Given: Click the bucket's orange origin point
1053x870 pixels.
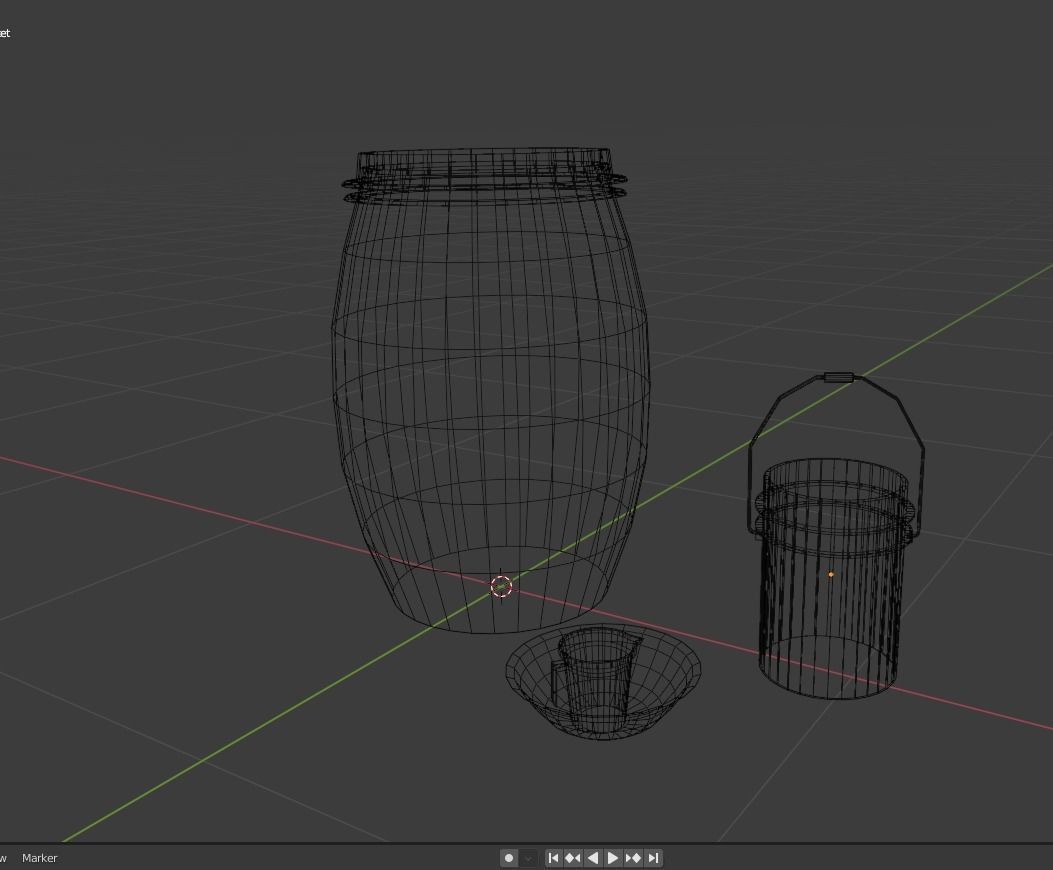Looking at the screenshot, I should click(831, 574).
